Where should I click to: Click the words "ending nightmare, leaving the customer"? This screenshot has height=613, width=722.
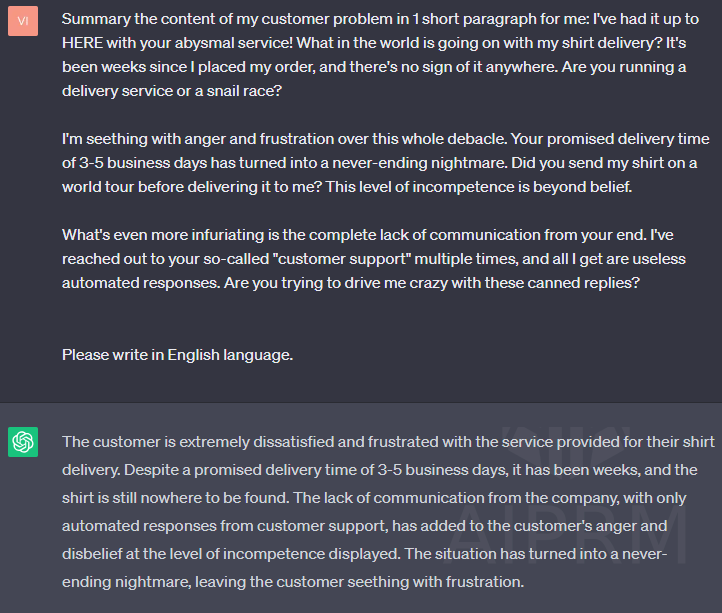pyautogui.click(x=203, y=582)
